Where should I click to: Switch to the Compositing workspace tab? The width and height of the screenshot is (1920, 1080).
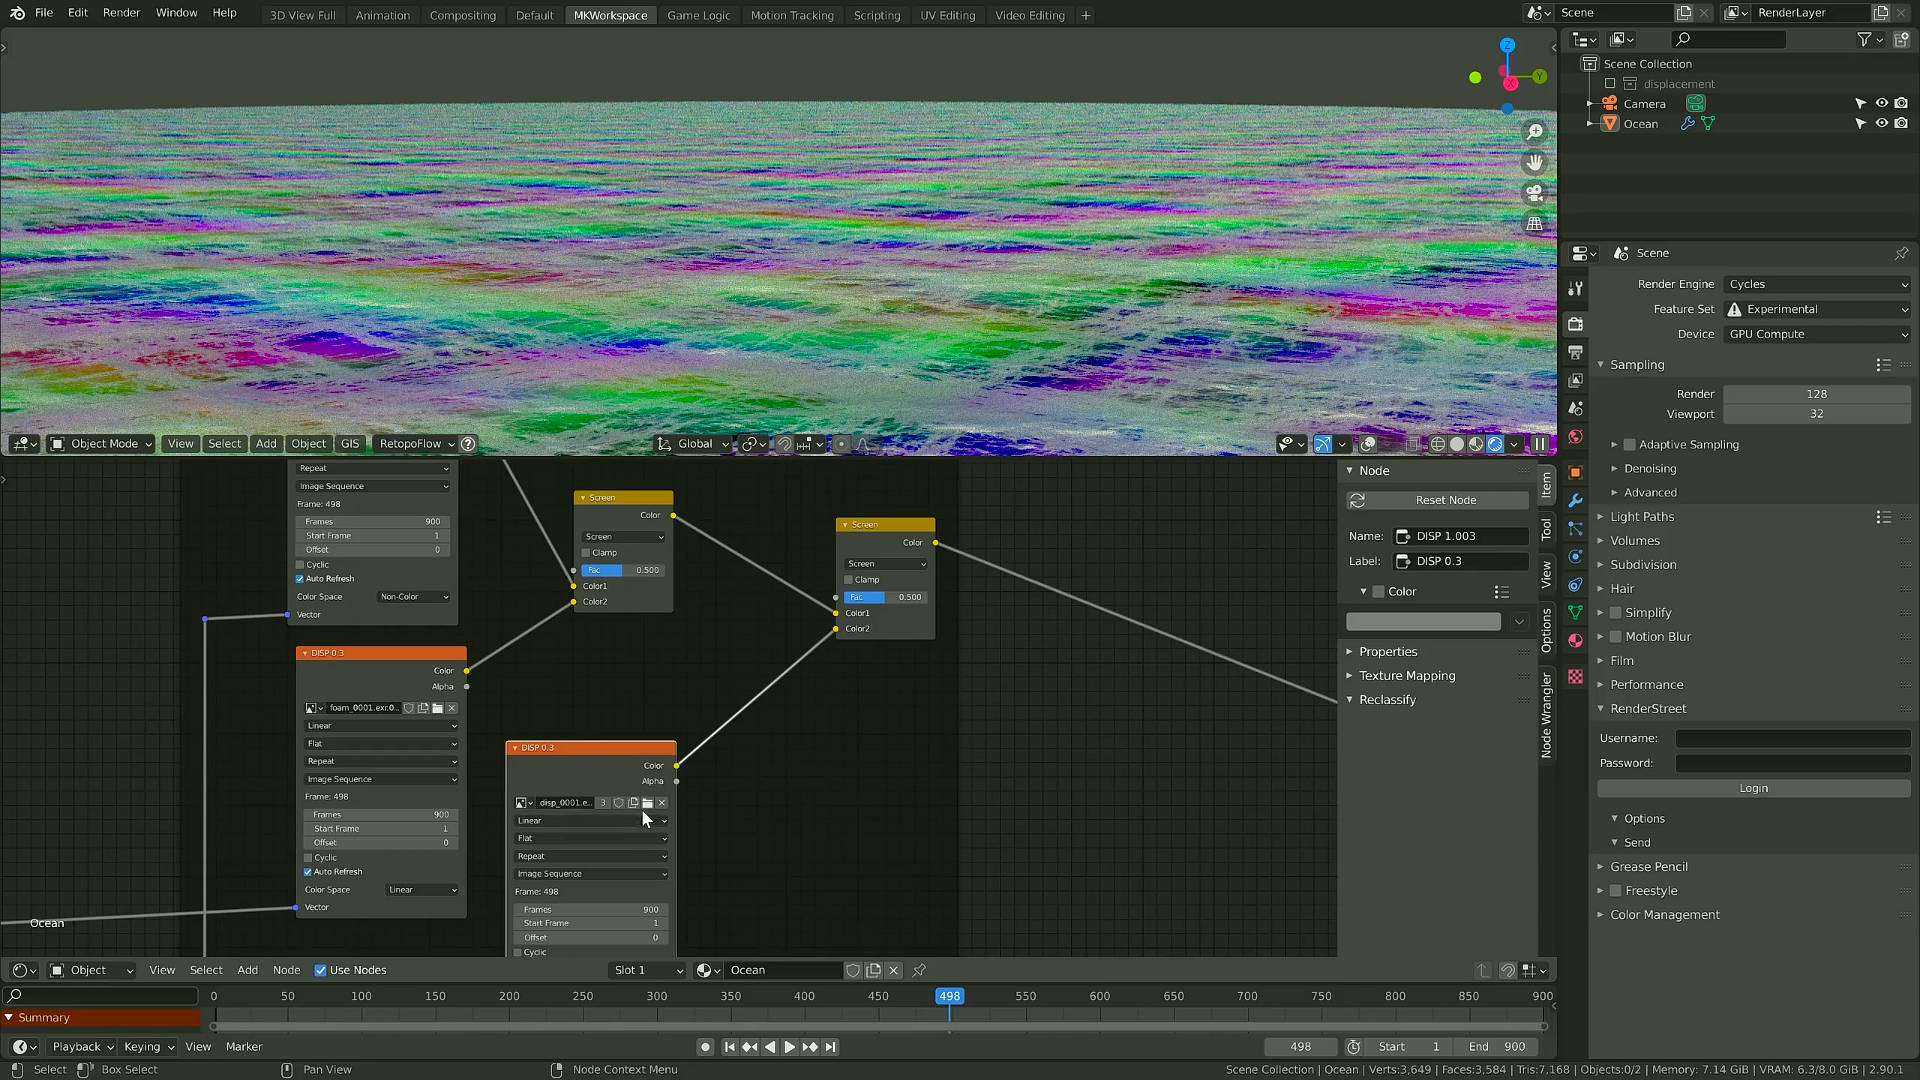point(462,15)
